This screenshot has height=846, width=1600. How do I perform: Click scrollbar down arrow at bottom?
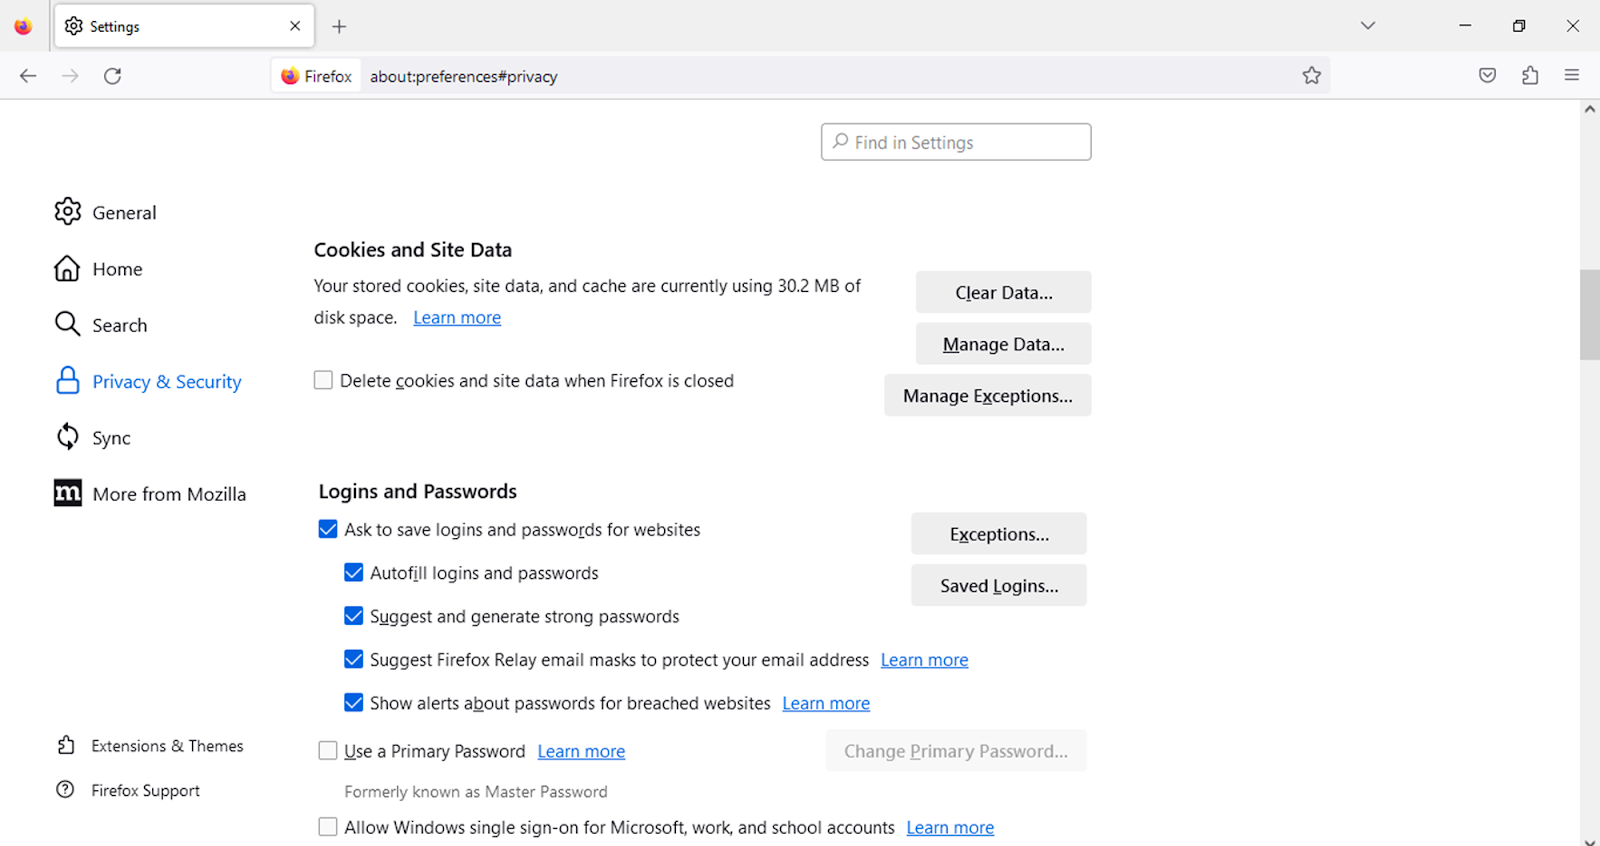click(1589, 839)
